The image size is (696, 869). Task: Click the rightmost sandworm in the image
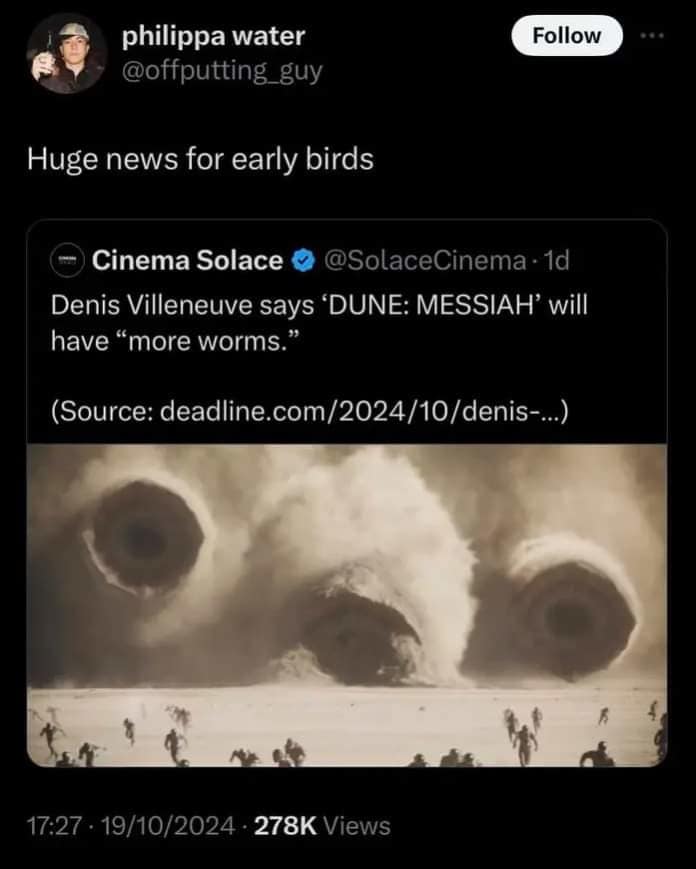pyautogui.click(x=570, y=603)
